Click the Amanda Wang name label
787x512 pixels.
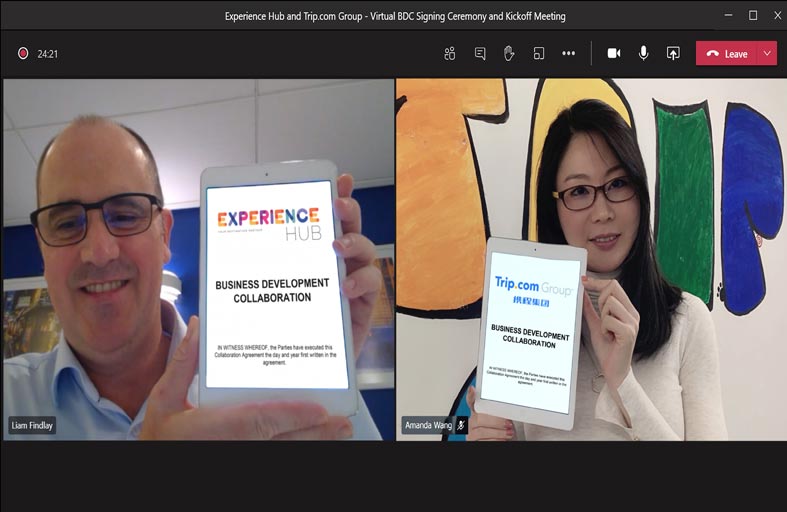(428, 425)
